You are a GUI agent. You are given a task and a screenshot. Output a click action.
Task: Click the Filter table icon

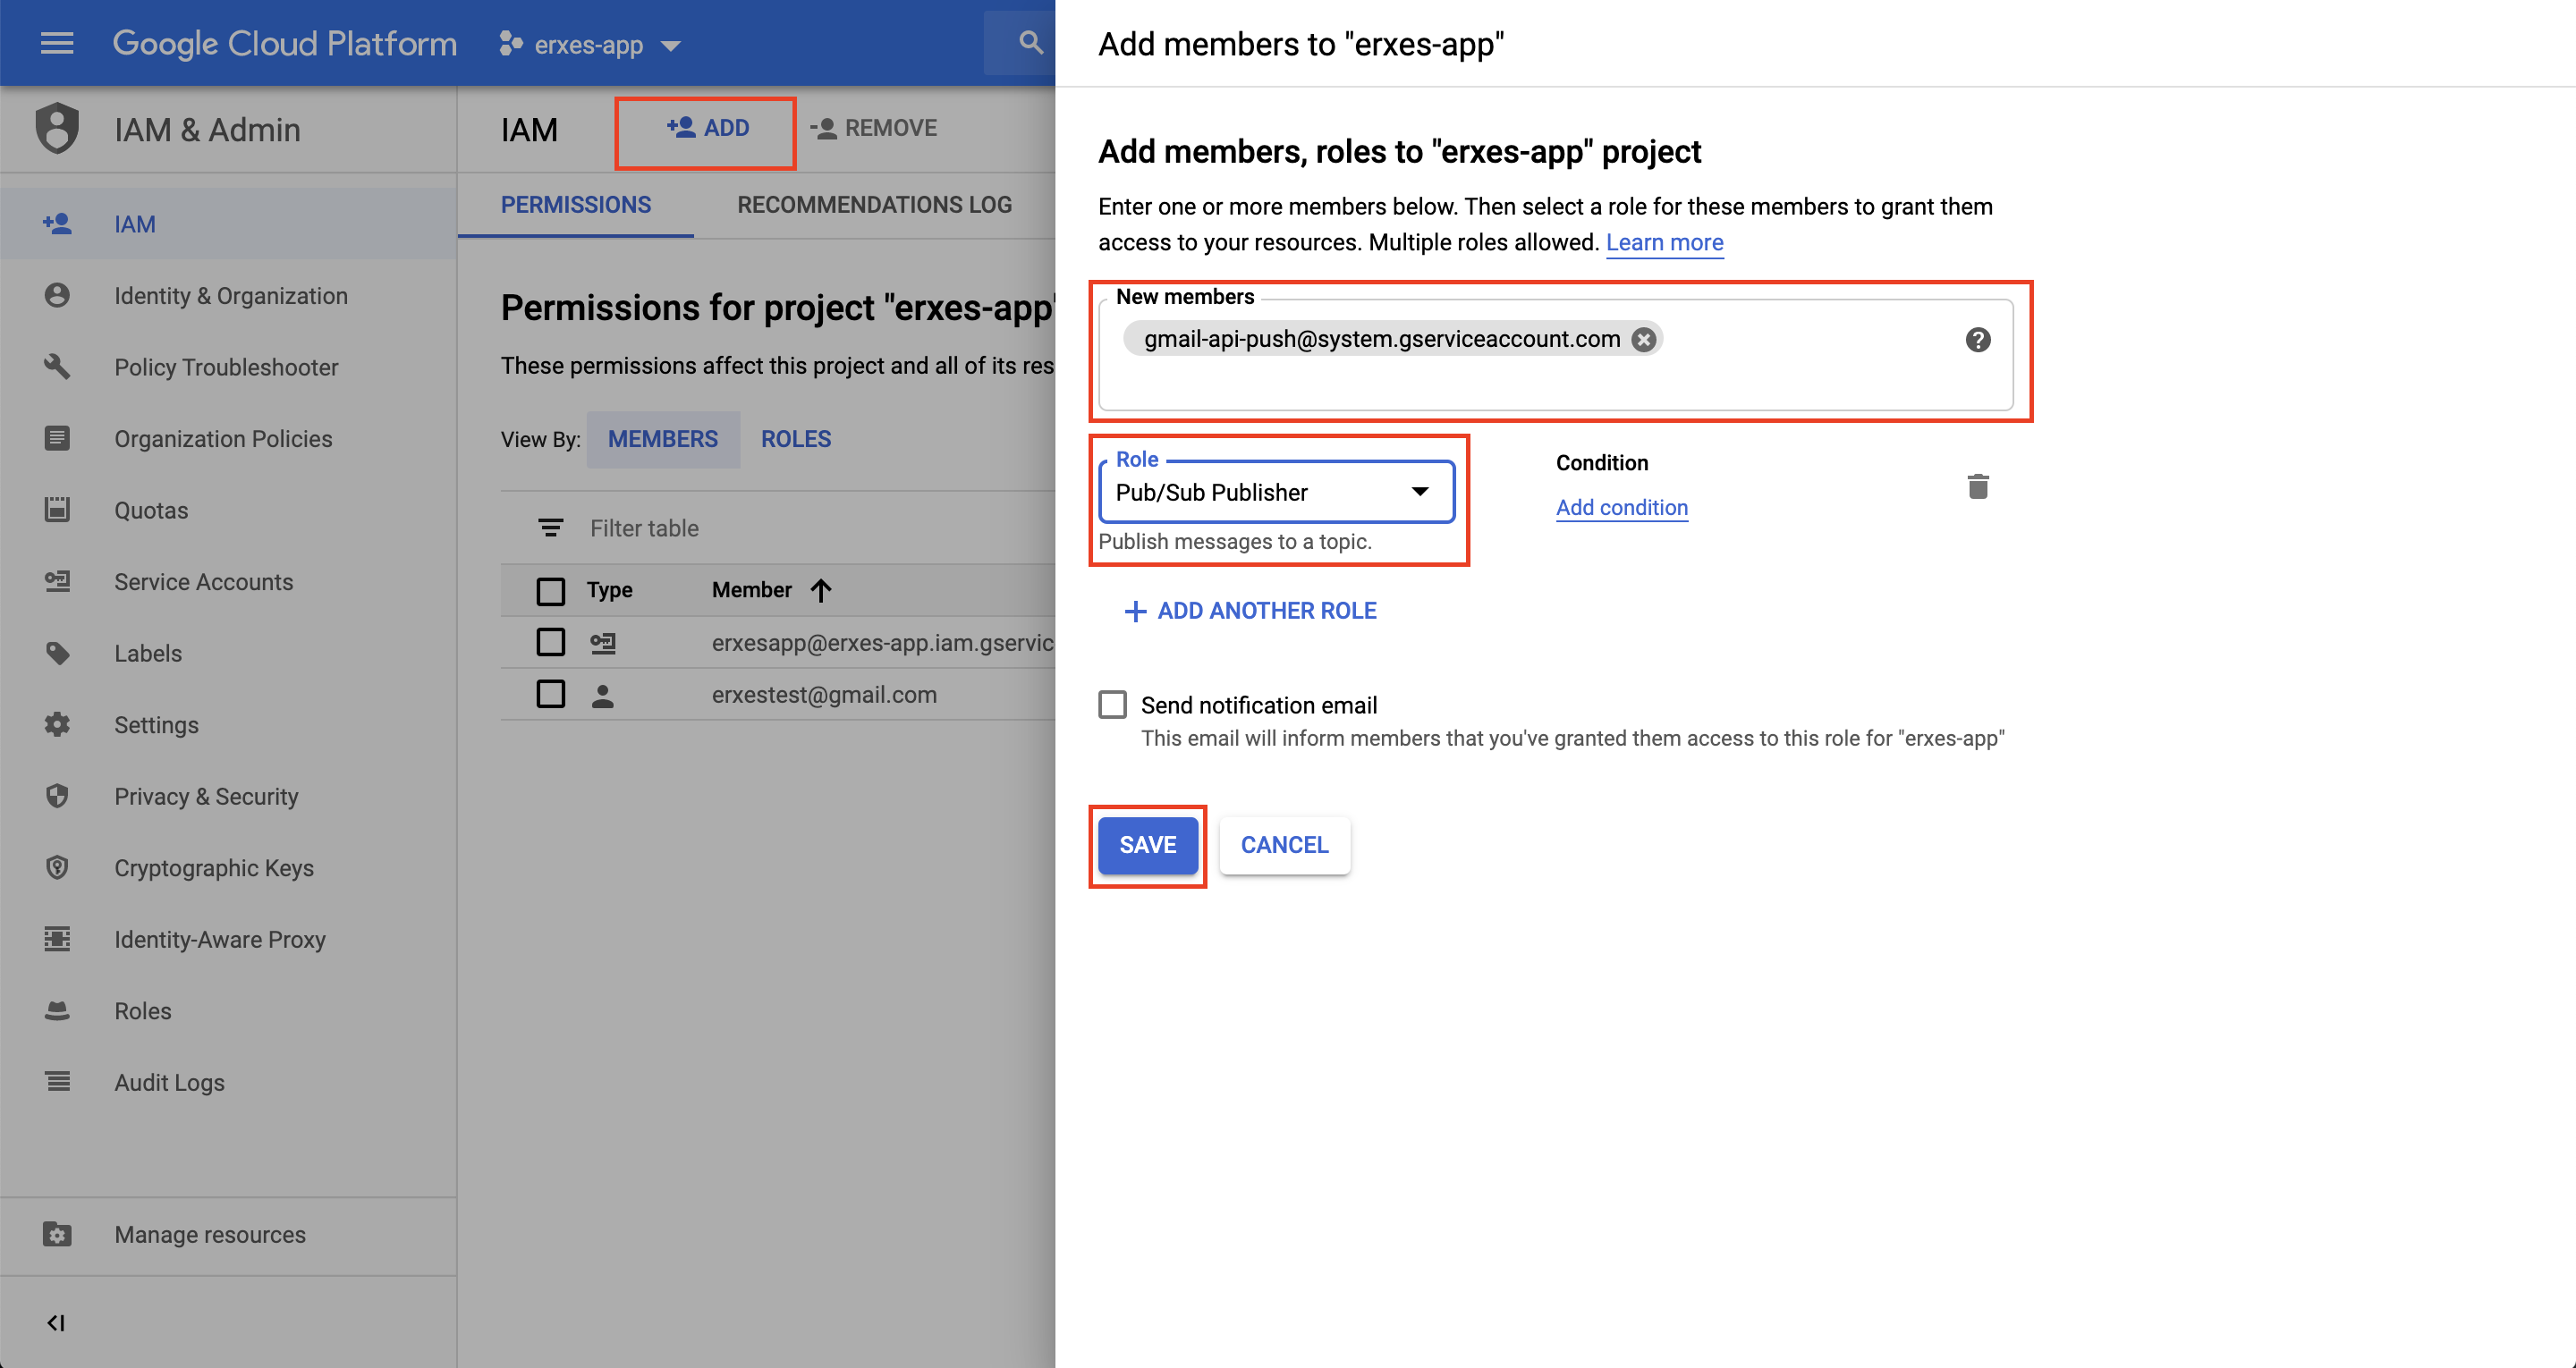[x=550, y=528]
